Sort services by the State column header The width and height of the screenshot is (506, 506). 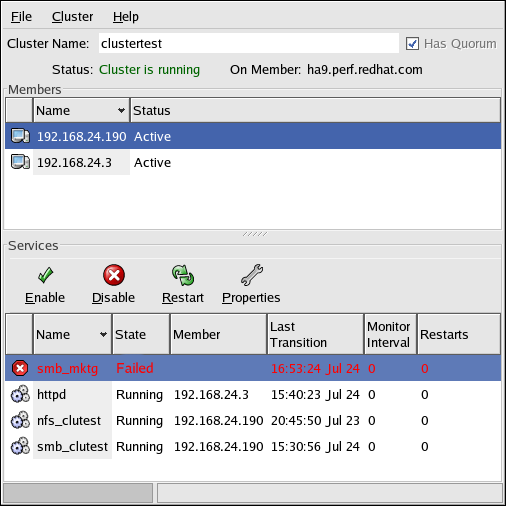click(141, 334)
